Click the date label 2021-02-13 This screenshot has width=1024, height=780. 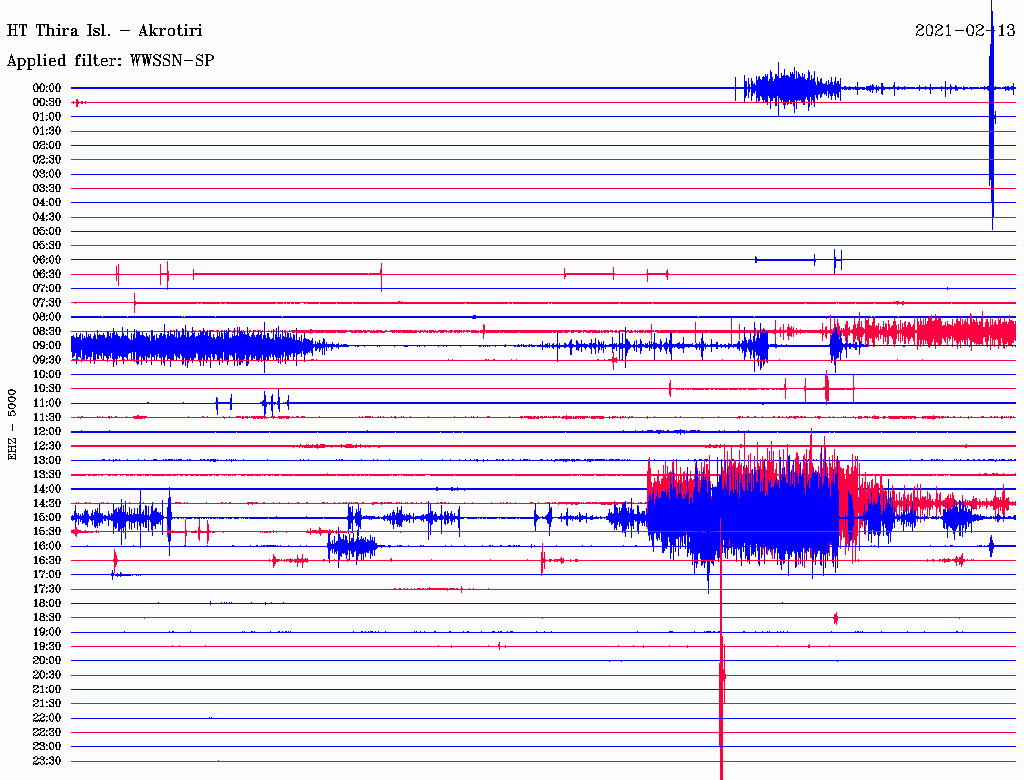pyautogui.click(x=965, y=31)
